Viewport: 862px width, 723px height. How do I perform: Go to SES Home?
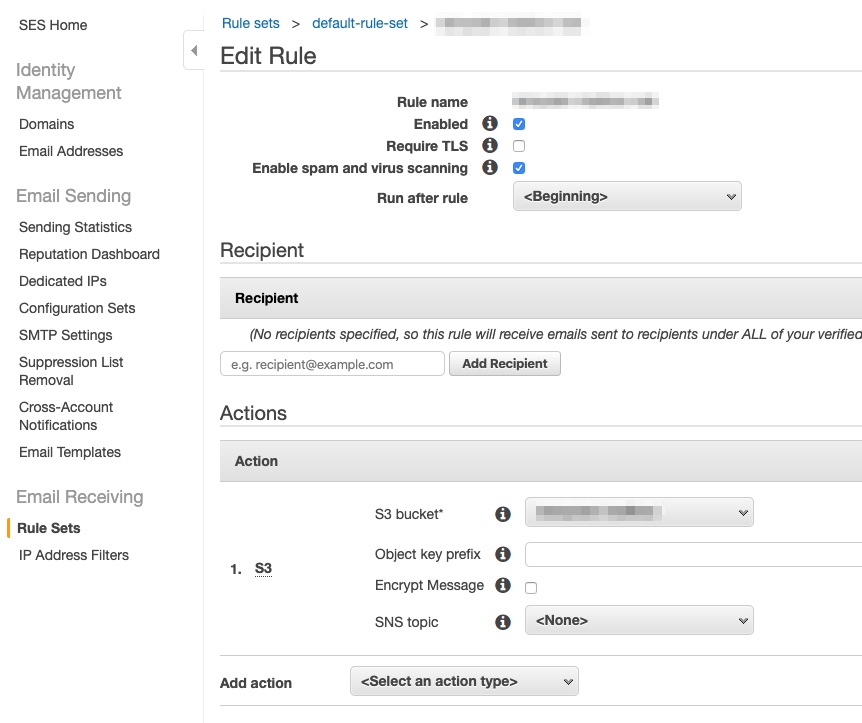click(53, 25)
